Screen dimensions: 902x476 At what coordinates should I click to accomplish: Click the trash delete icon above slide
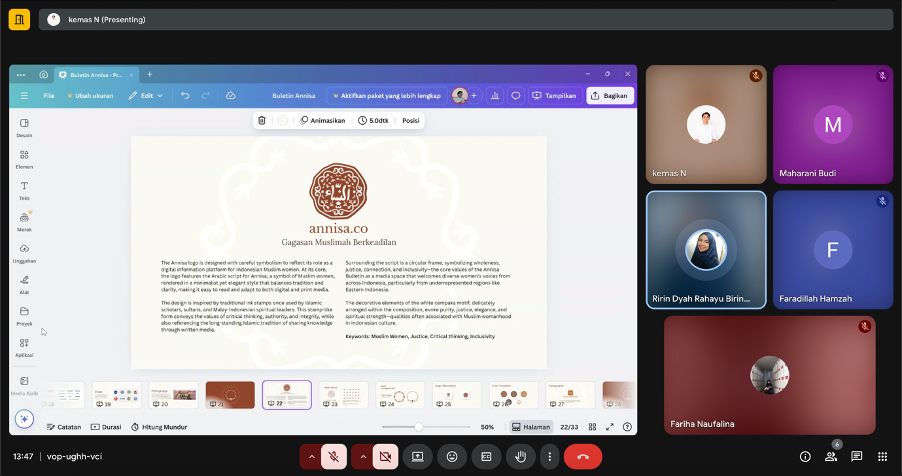(x=262, y=120)
